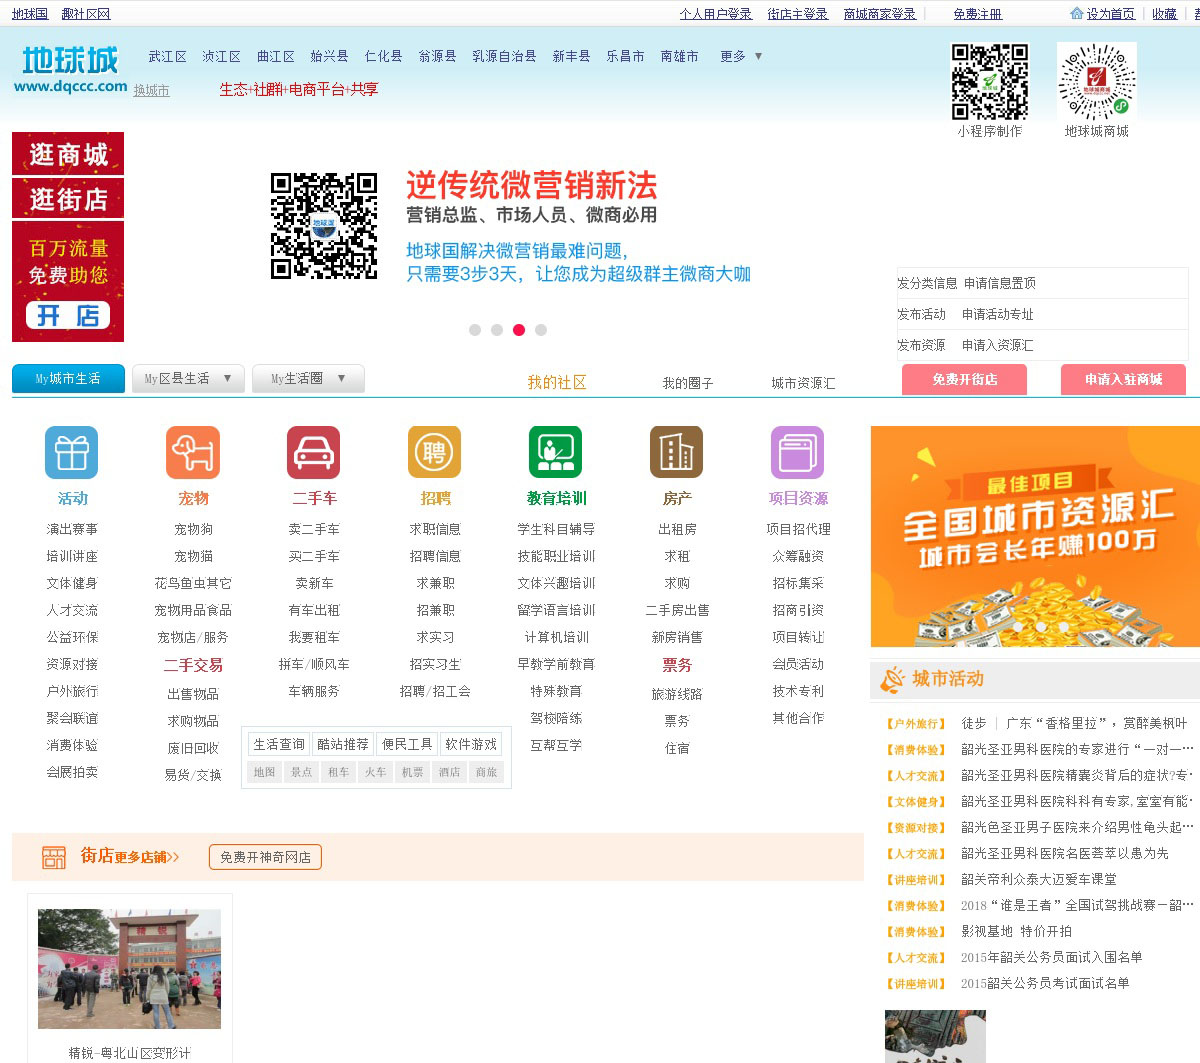Click the banner QR code image
Viewport: 1200px width, 1063px height.
[324, 226]
